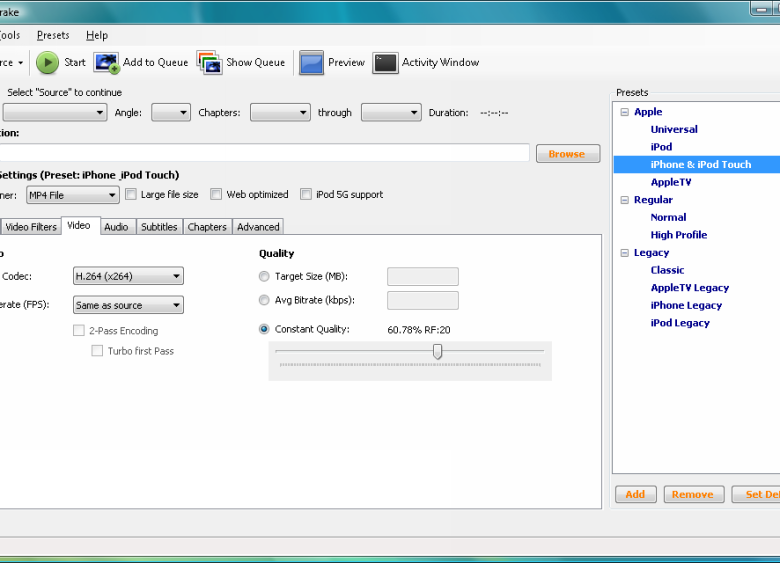This screenshot has width=780, height=563.
Task: Click the Constant Quality slider handle
Action: point(437,351)
